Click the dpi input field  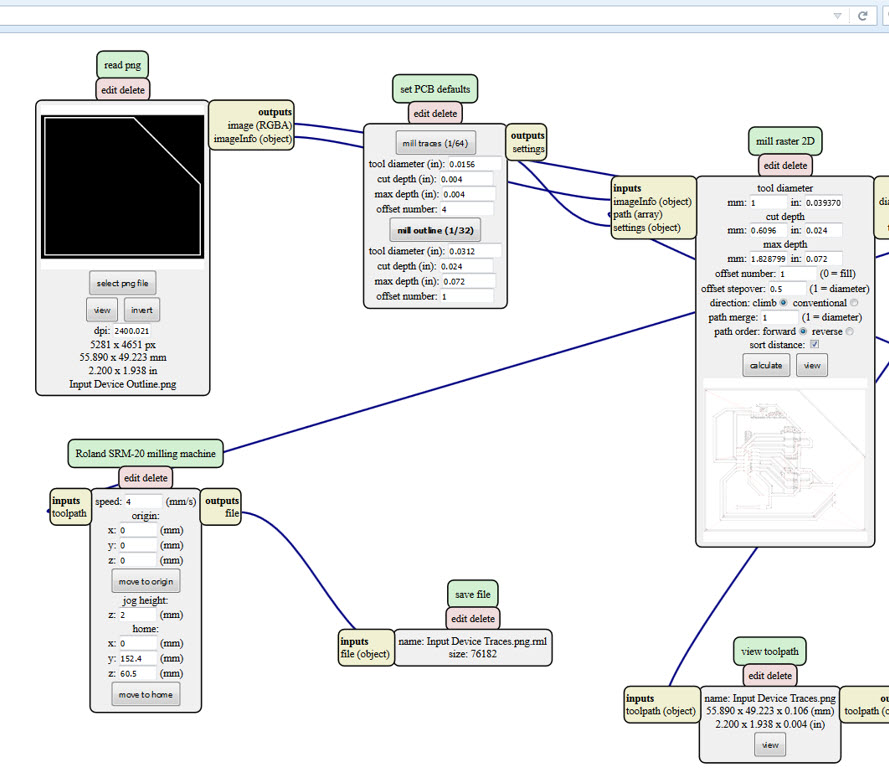tap(132, 331)
